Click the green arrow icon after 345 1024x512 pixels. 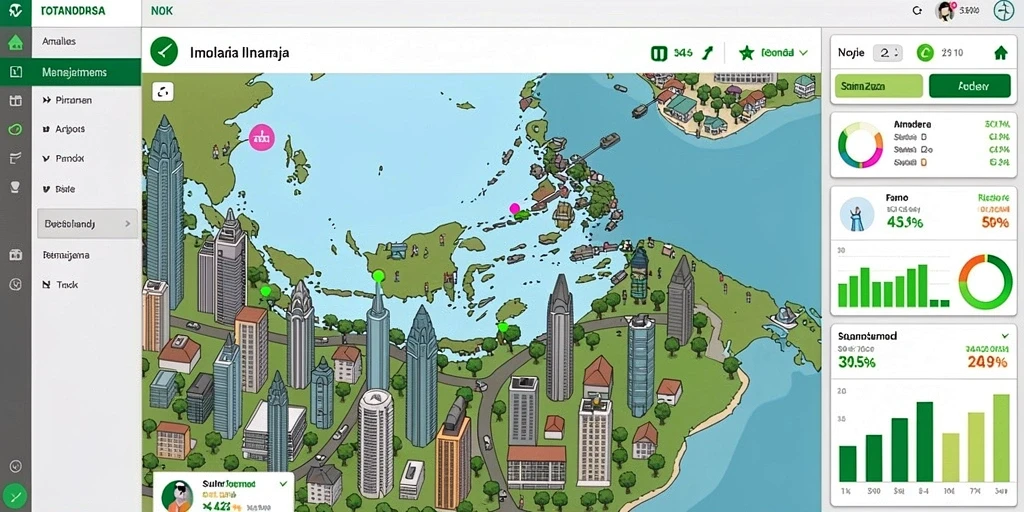[x=707, y=53]
